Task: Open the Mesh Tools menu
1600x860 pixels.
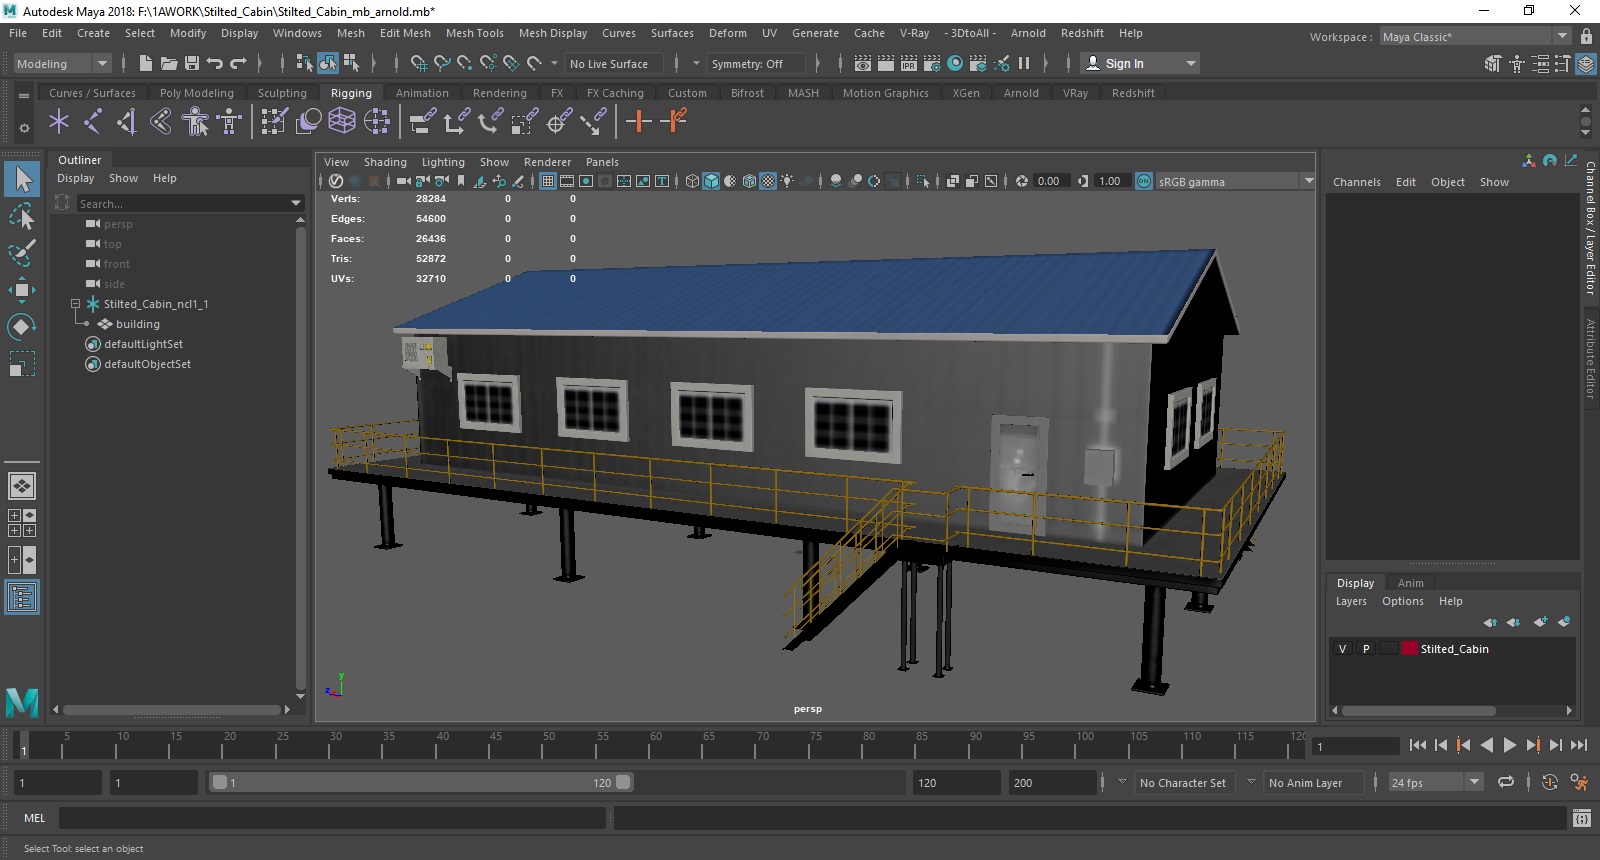Action: tap(475, 33)
